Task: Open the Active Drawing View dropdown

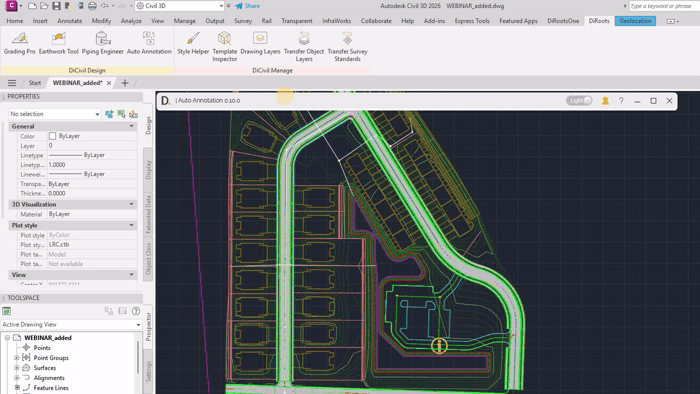Action: pos(71,324)
